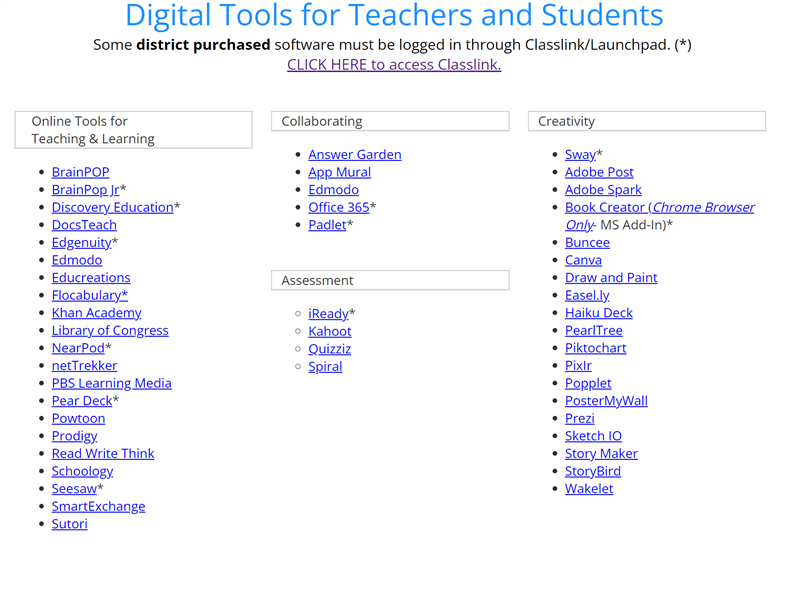
Task: Open the Answer Garden link
Action: pyautogui.click(x=355, y=155)
